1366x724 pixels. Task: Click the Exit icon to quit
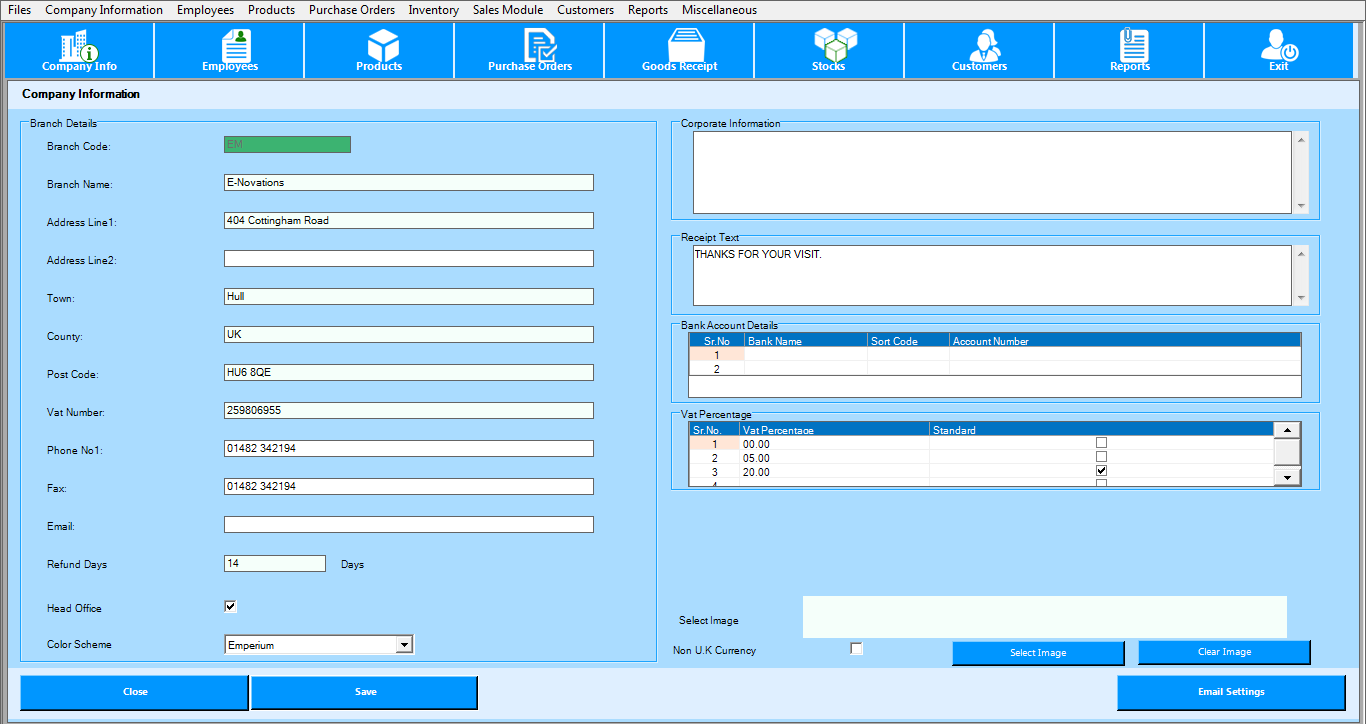coord(1278,50)
